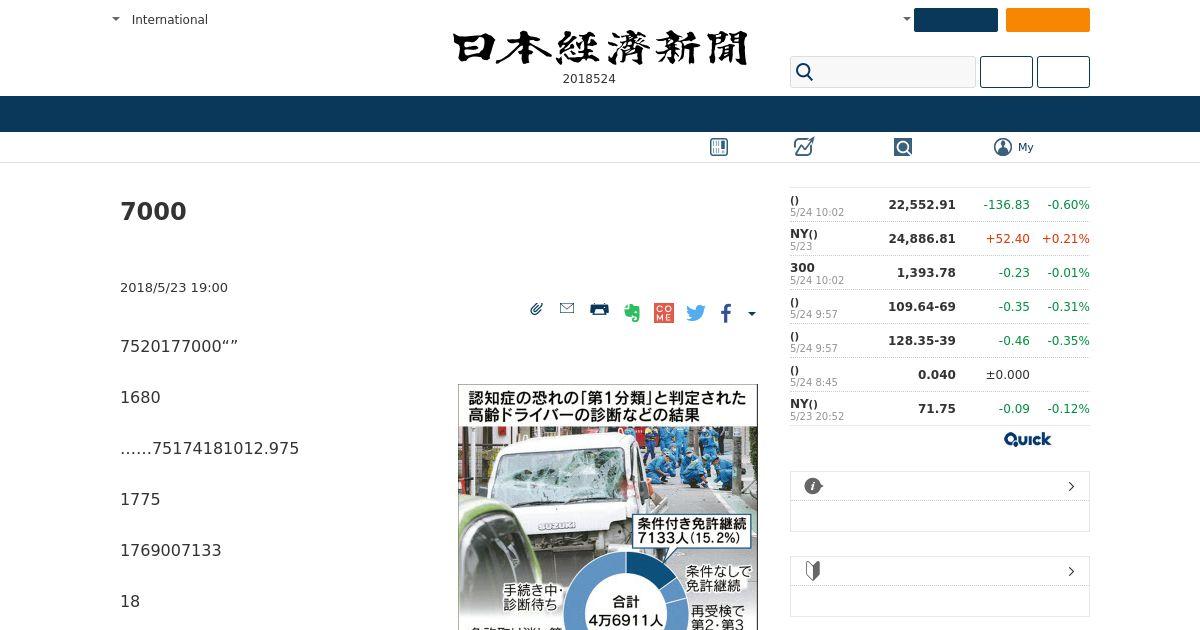The image size is (1200, 630).
Task: Click the +52.40 change value
Action: coord(1007,239)
